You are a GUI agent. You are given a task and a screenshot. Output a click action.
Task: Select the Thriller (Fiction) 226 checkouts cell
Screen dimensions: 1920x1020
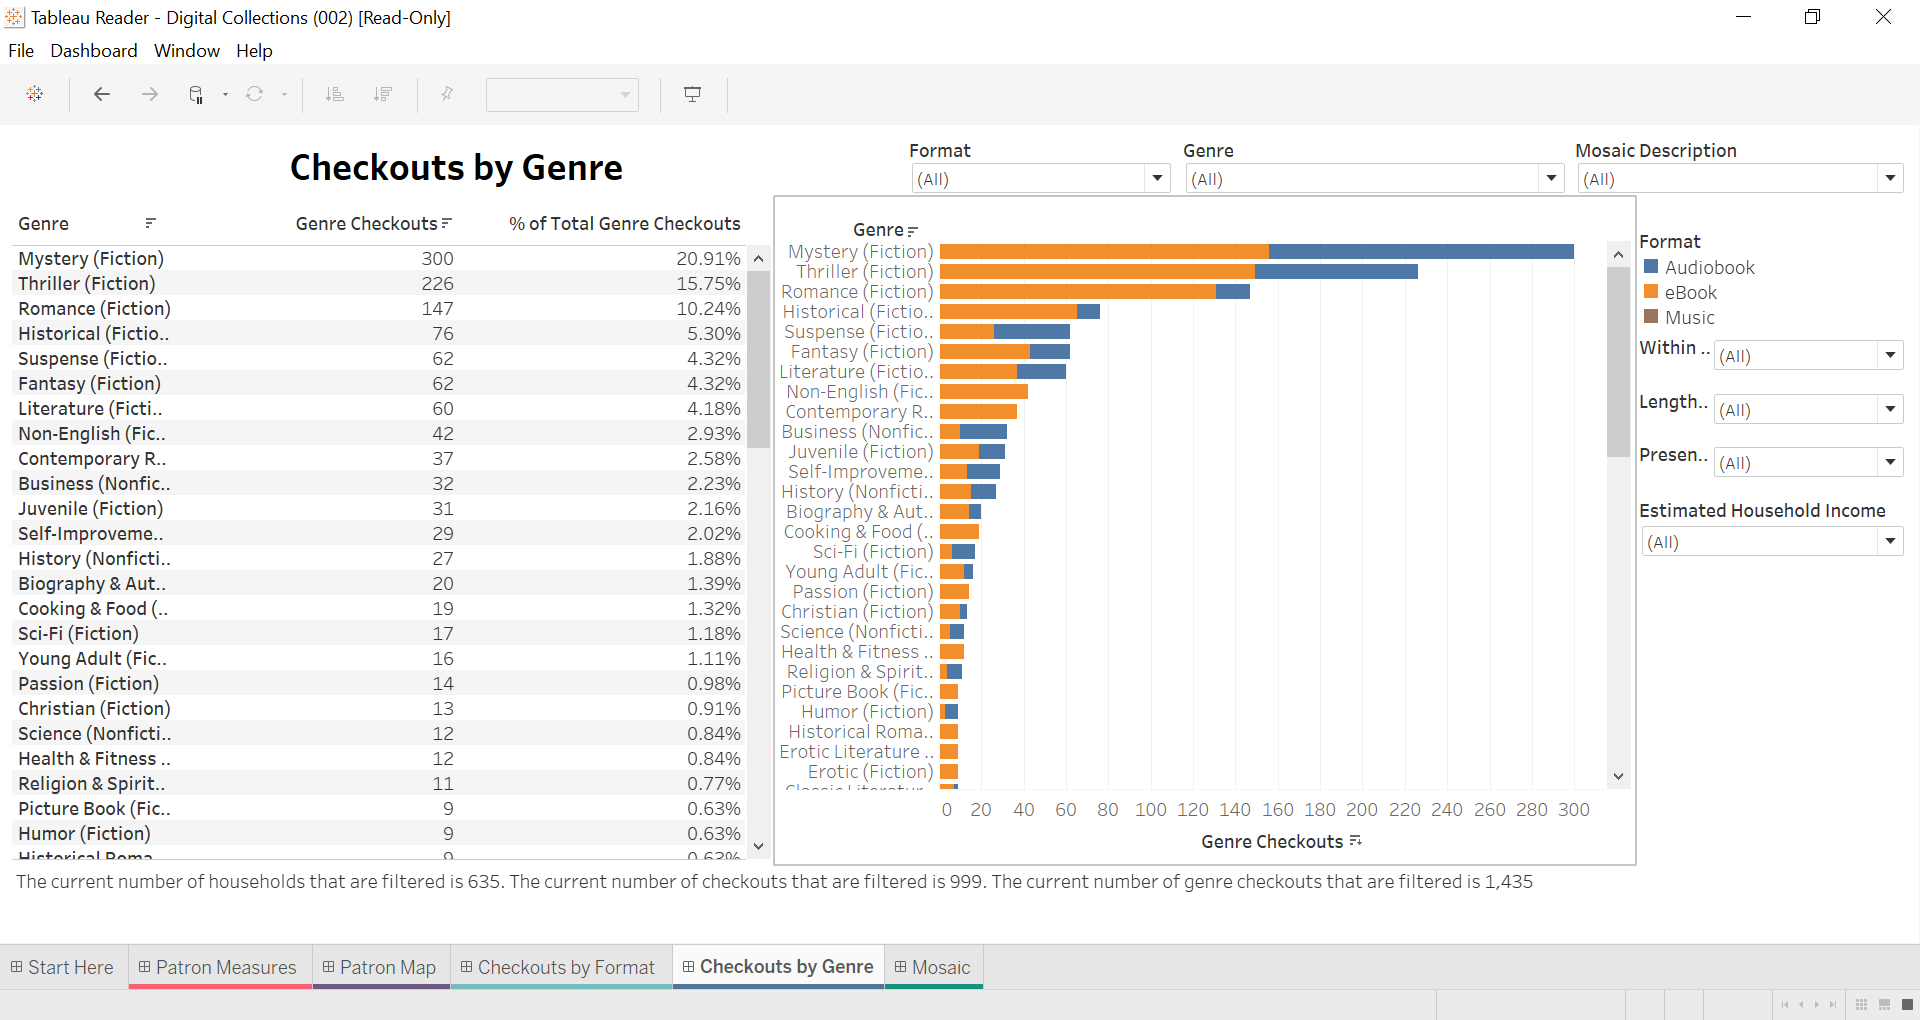point(437,284)
